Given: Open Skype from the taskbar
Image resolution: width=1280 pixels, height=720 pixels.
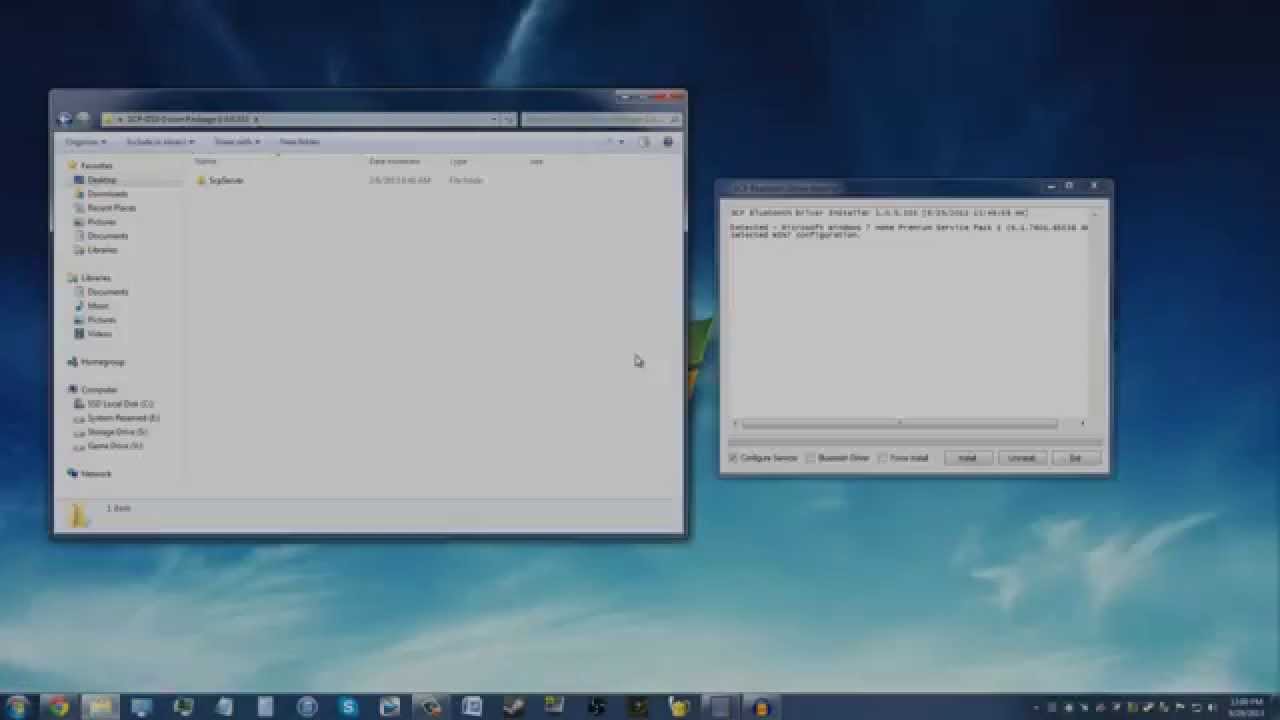Looking at the screenshot, I should coord(348,706).
